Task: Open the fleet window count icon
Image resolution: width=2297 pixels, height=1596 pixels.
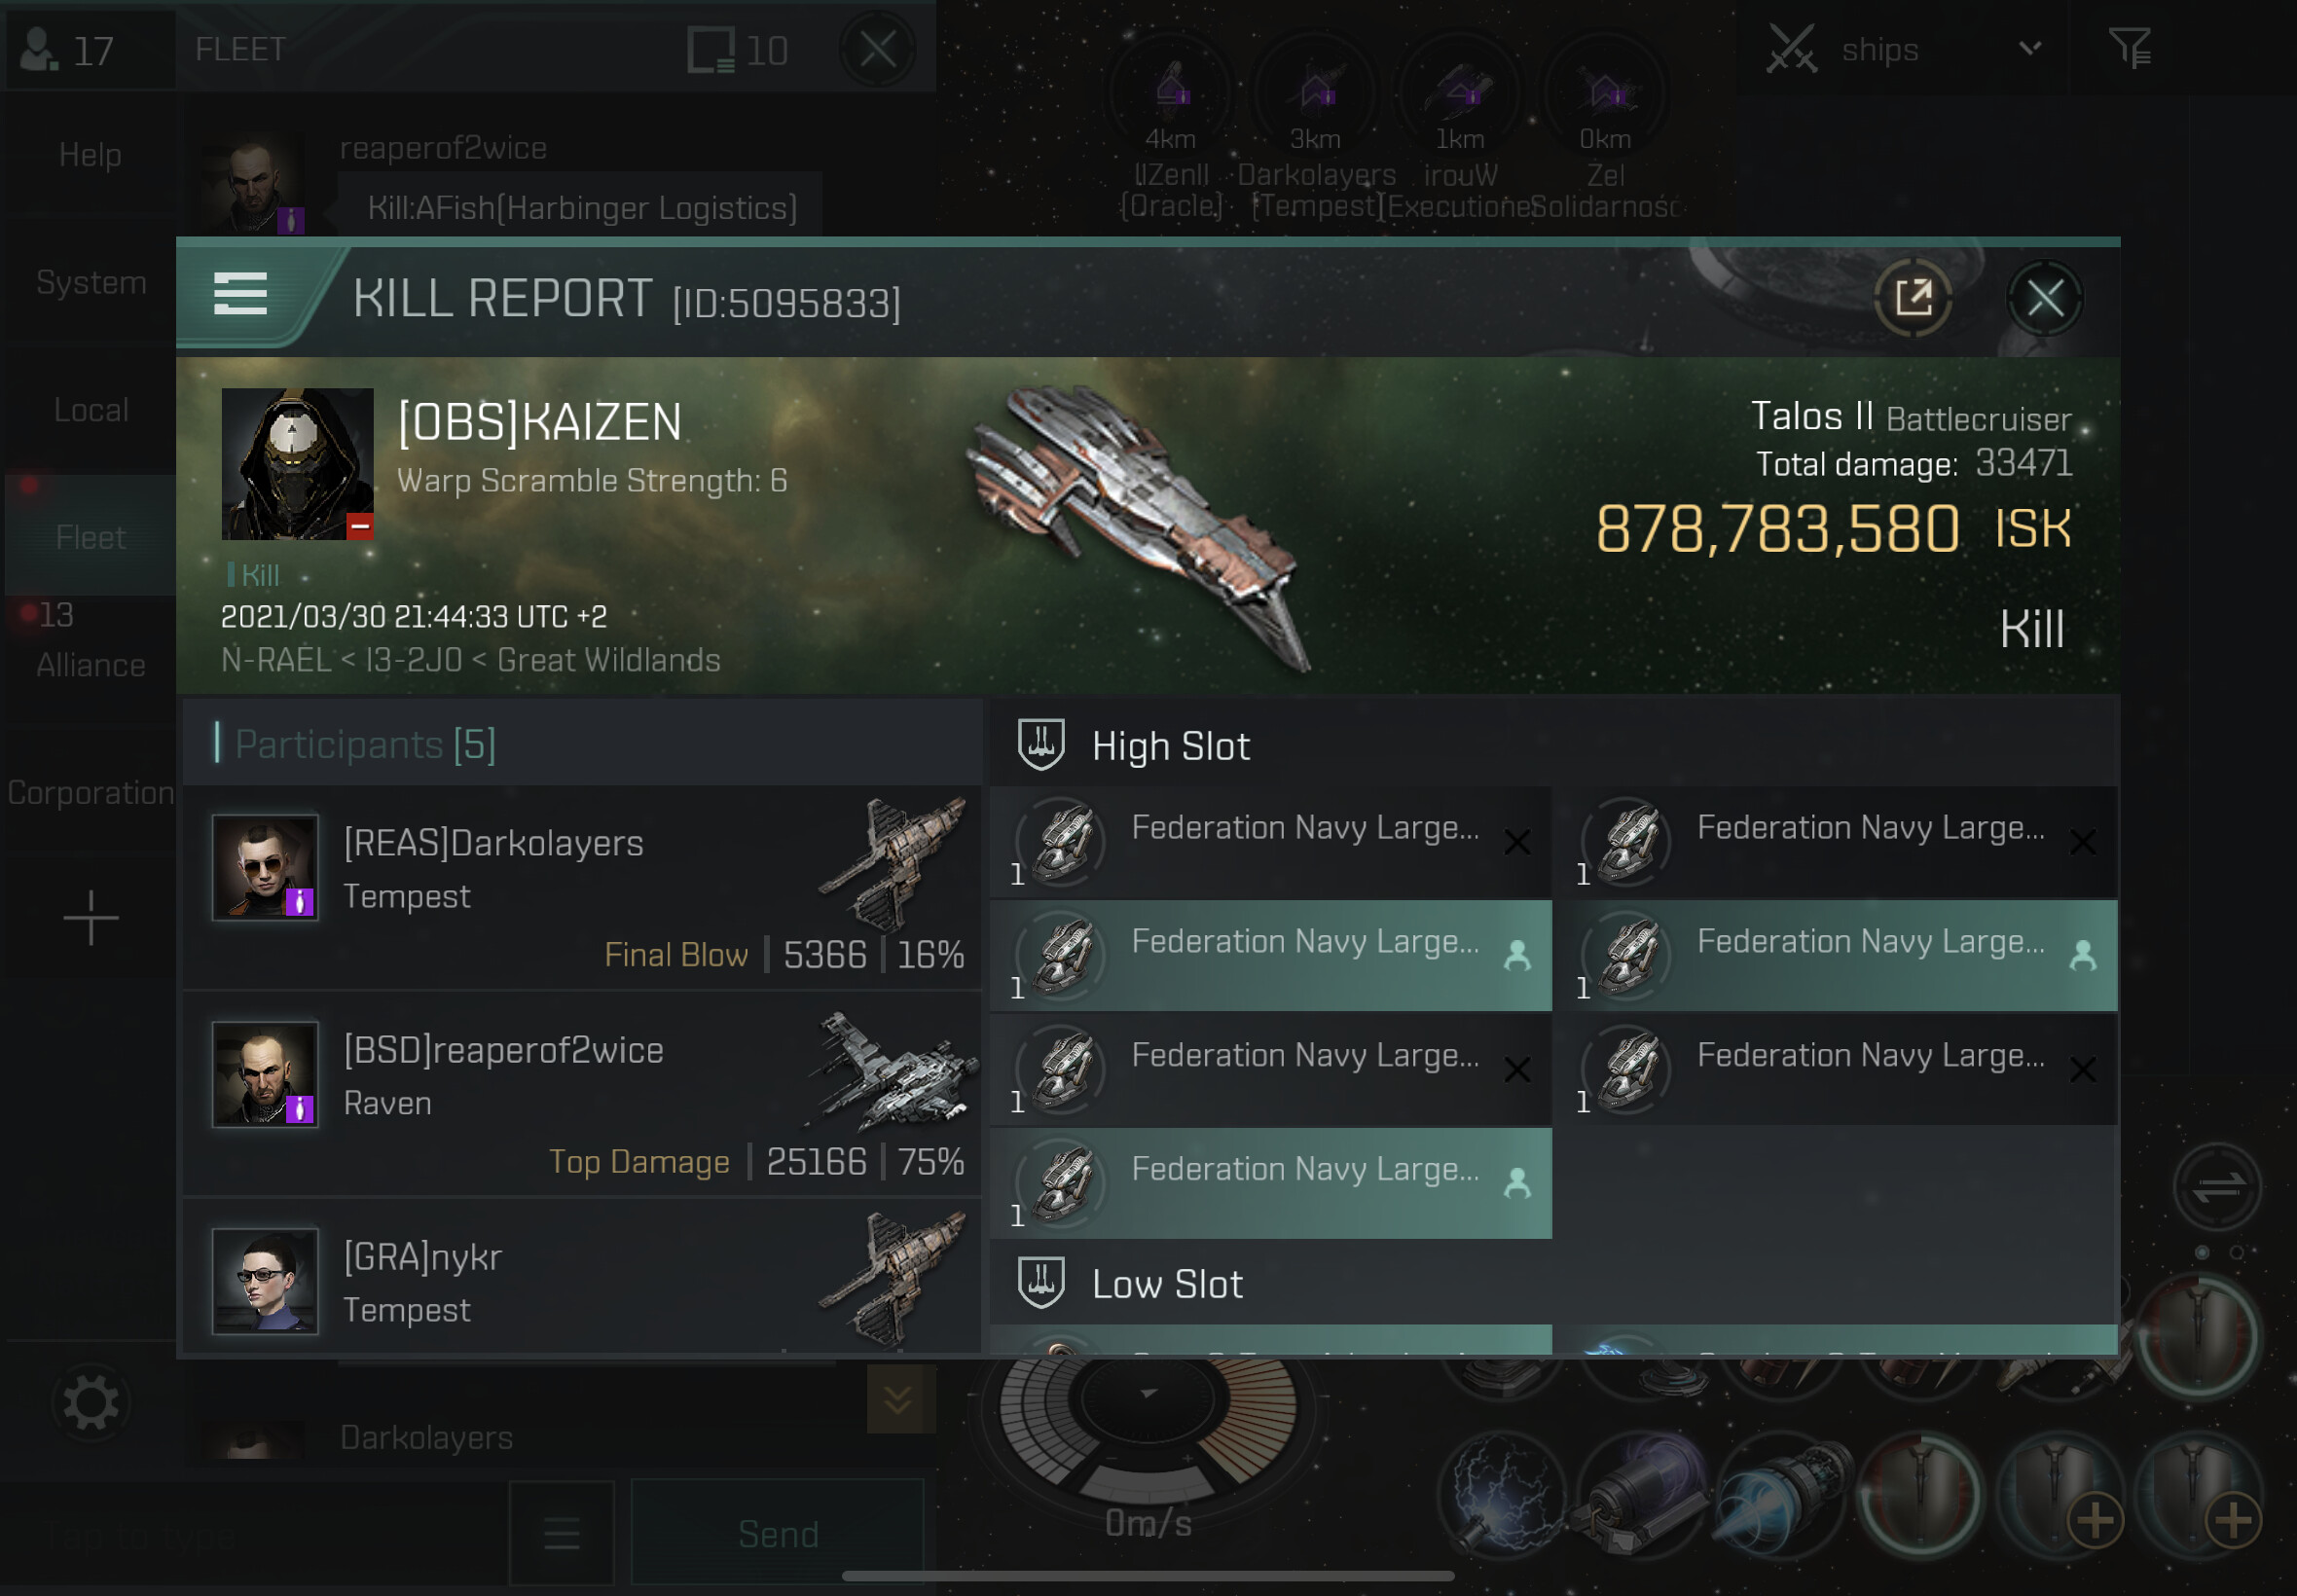Action: [x=738, y=50]
